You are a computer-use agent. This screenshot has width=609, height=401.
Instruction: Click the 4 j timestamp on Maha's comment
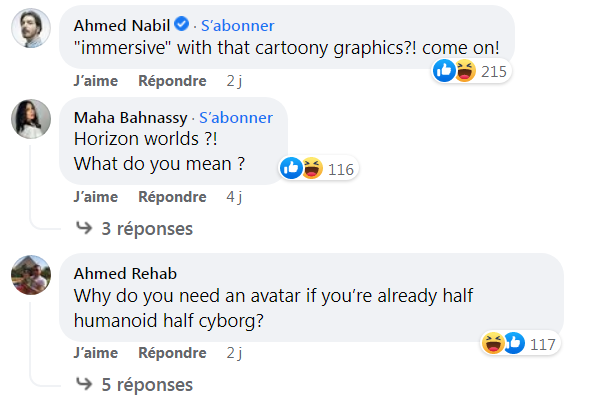[234, 197]
